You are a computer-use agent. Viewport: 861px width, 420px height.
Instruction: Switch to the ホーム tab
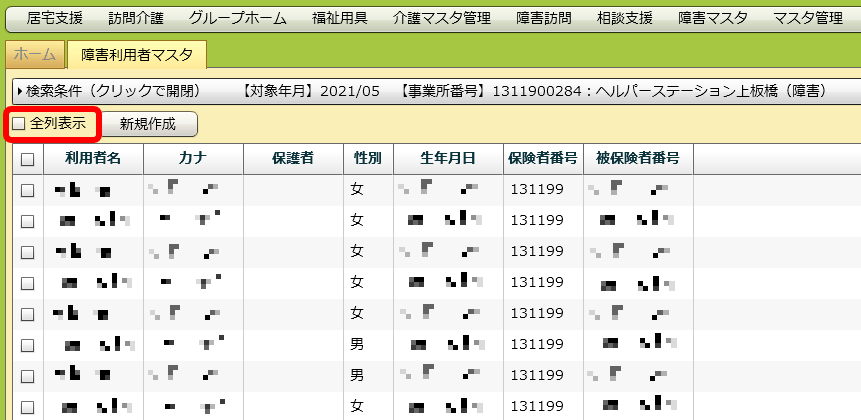pos(35,54)
